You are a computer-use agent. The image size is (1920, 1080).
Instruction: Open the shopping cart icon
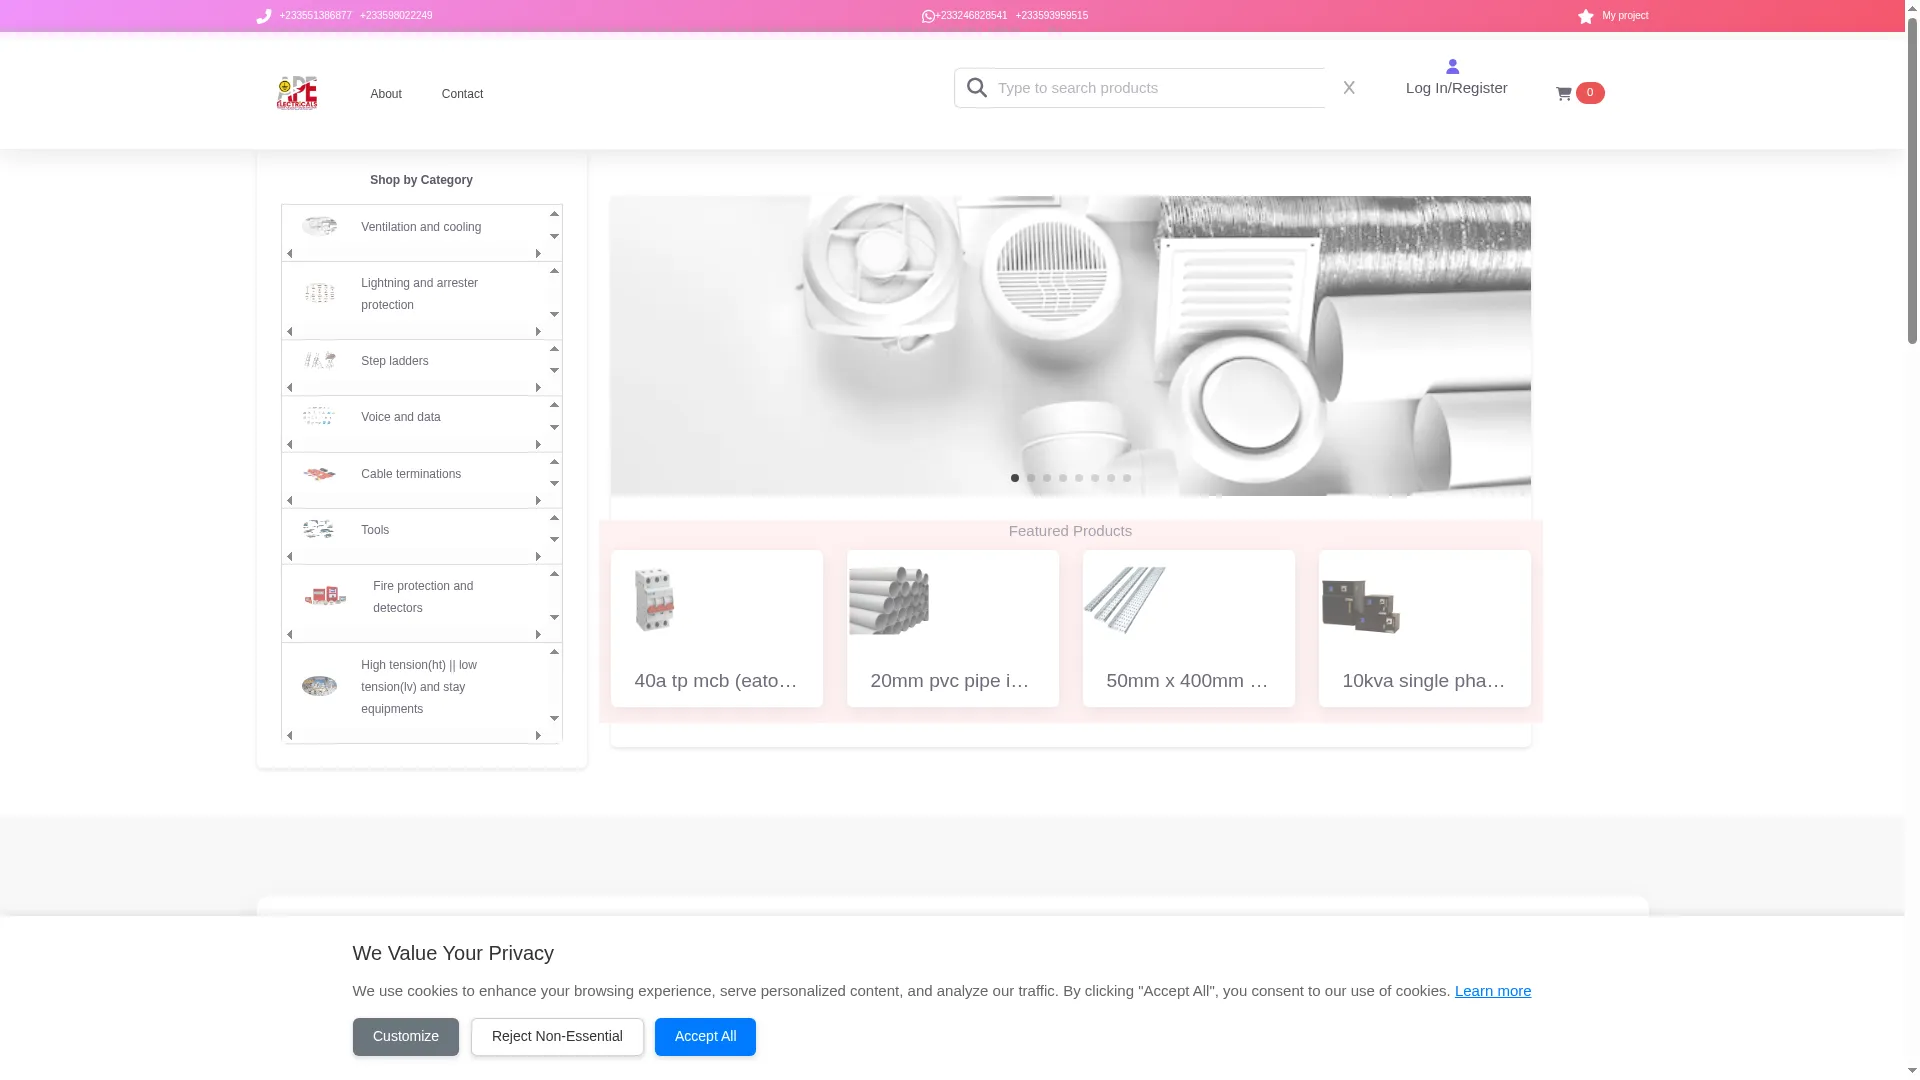pos(1564,94)
